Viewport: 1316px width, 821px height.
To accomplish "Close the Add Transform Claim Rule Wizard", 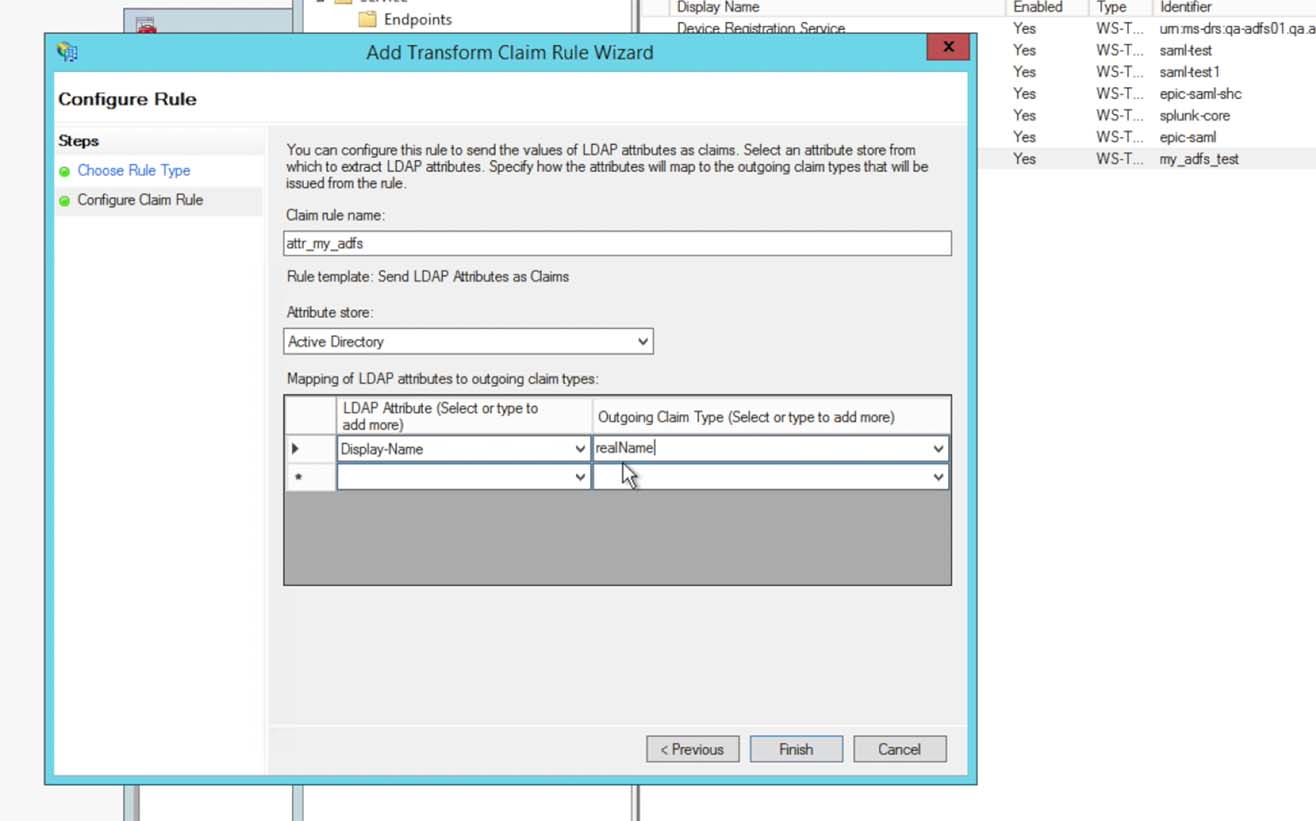I will point(947,47).
